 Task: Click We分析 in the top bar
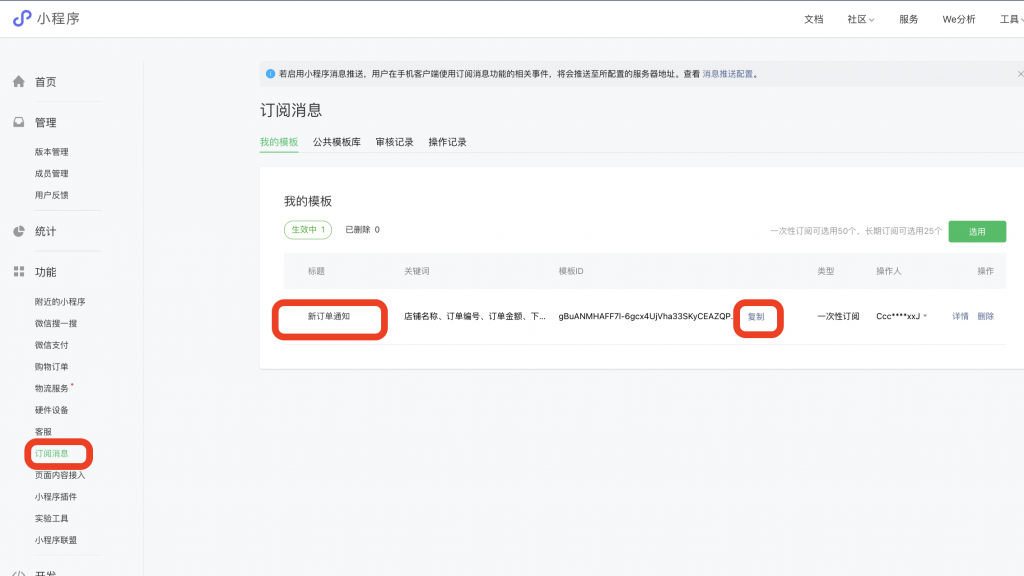tap(958, 18)
